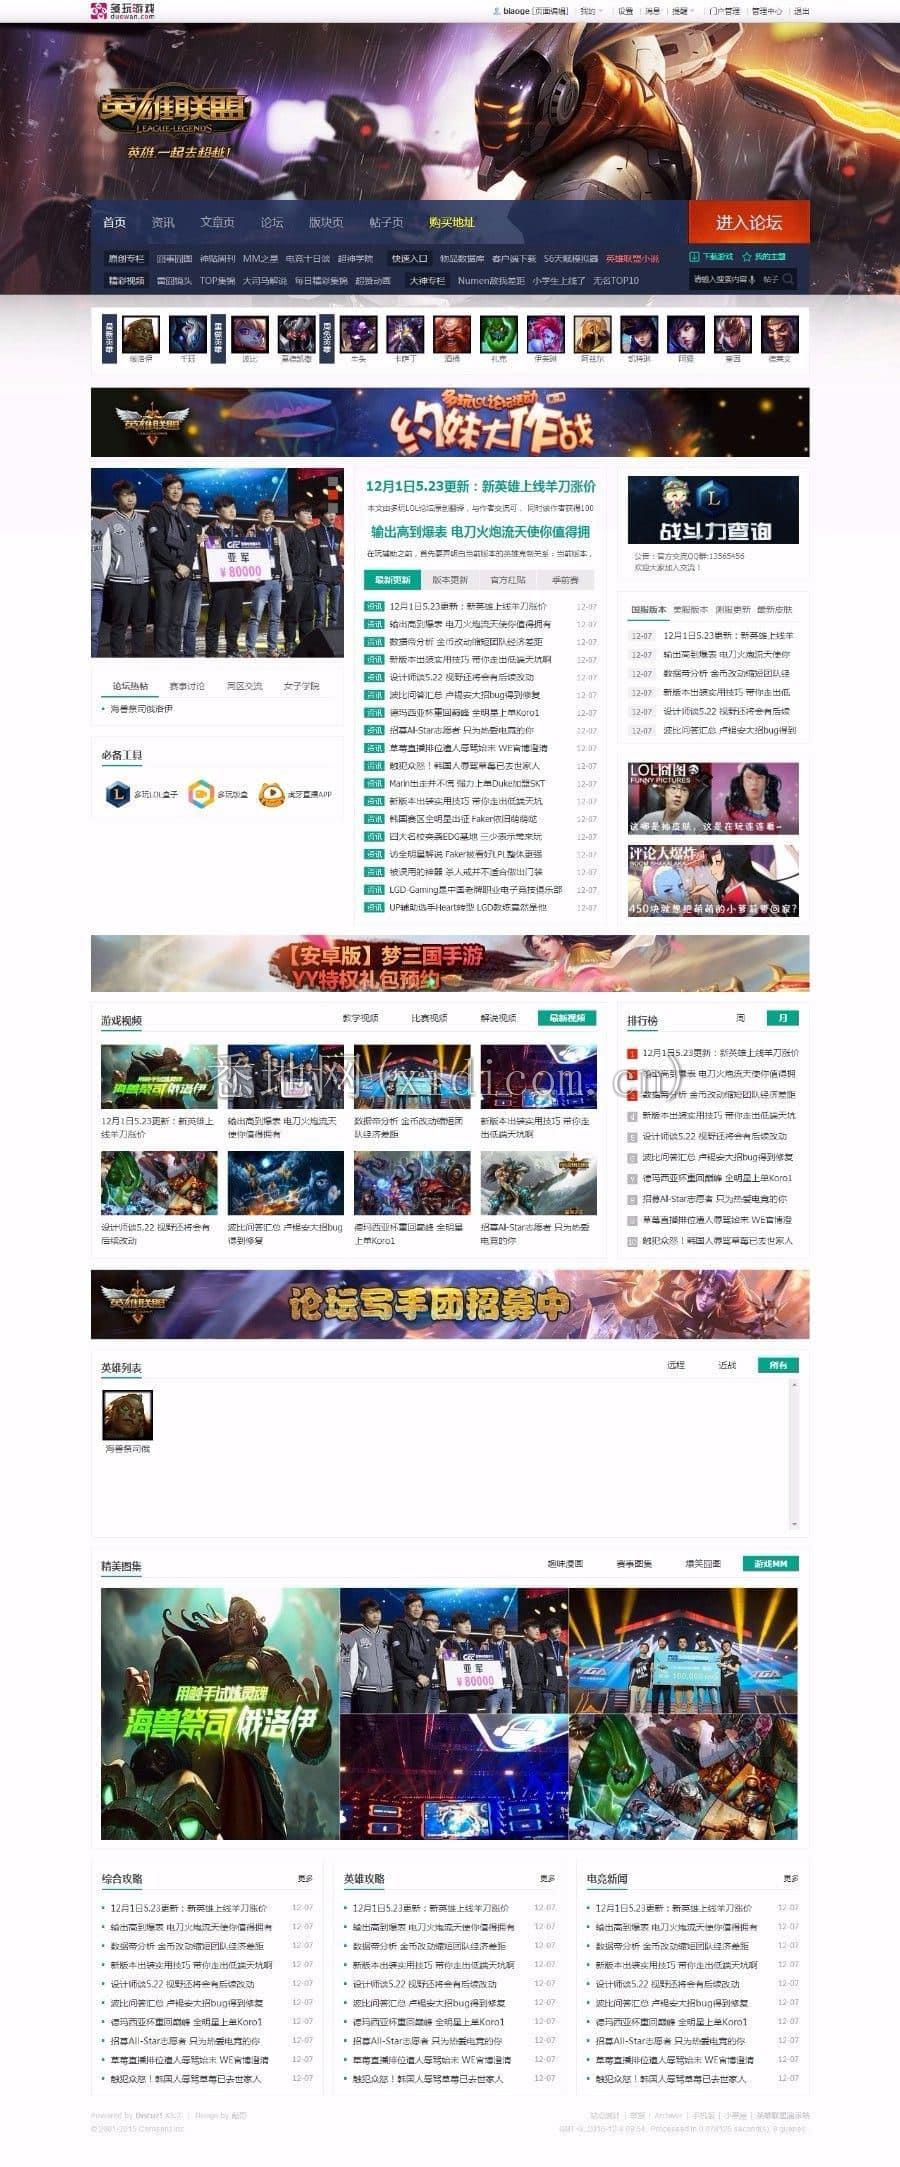Image resolution: width=900 pixels, height=2167 pixels.
Task: Open headline 输出高到爆表 电刀火炮流天使你值得拥
Action: 480,532
